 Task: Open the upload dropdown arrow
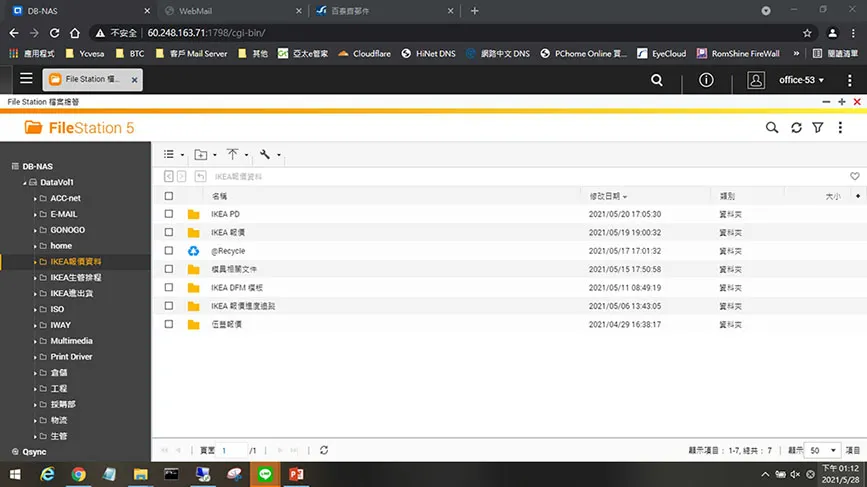coord(246,155)
